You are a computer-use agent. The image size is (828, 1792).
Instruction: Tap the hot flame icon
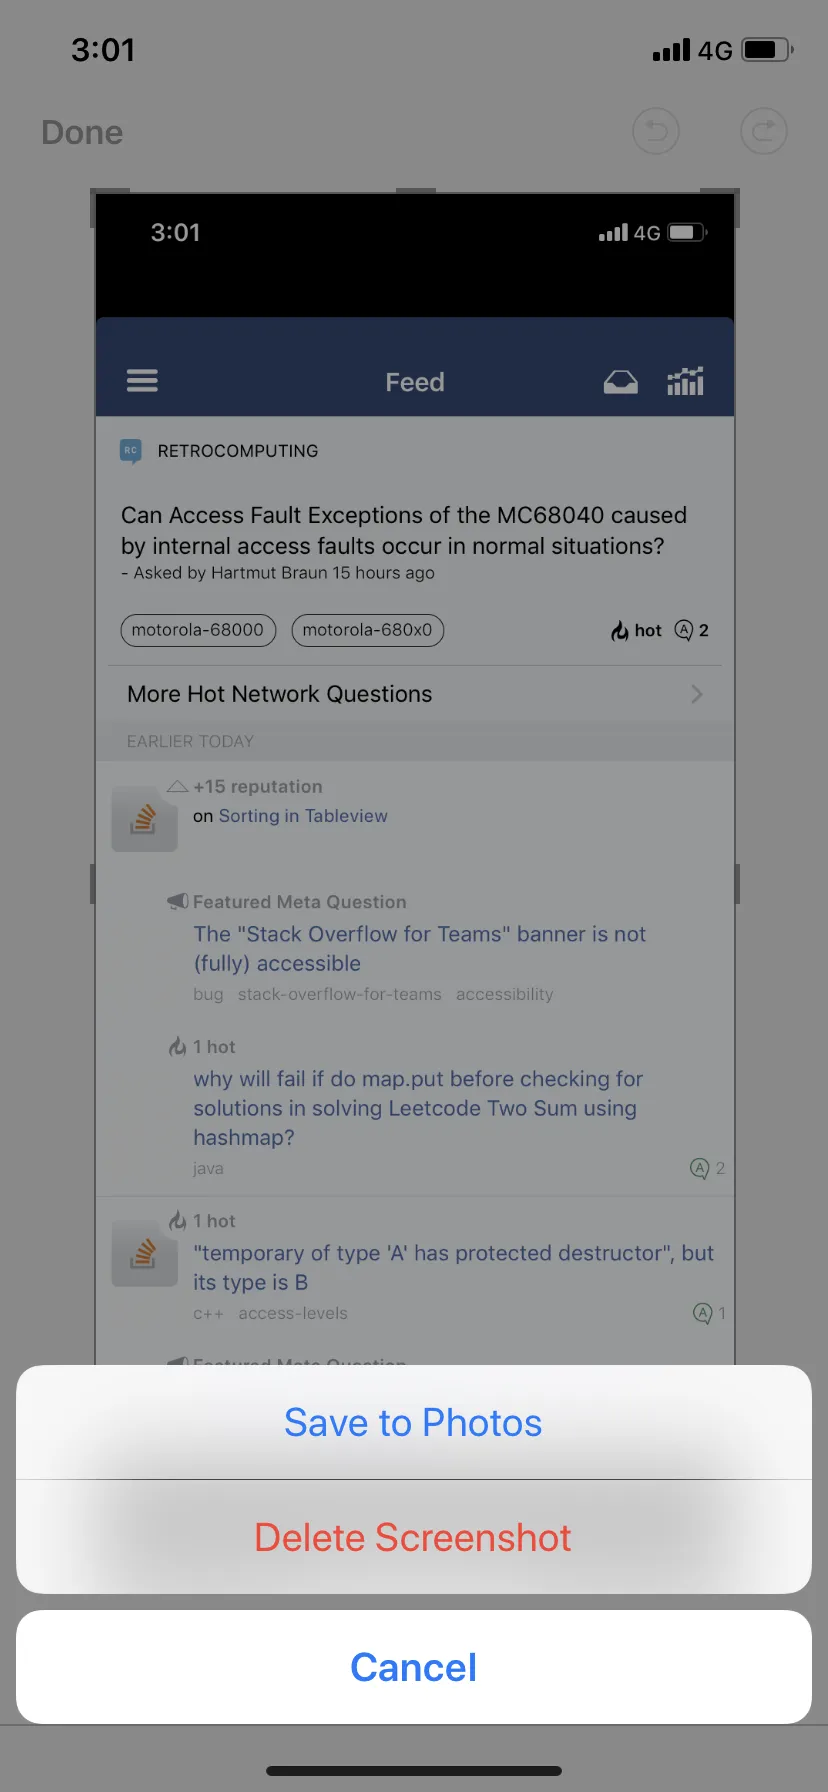(620, 630)
